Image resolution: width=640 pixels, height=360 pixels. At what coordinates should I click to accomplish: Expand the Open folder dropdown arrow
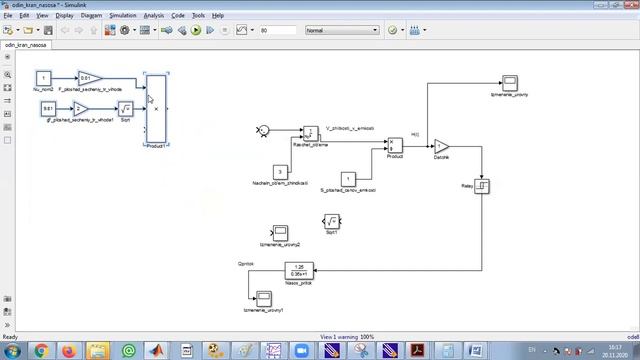(38, 30)
